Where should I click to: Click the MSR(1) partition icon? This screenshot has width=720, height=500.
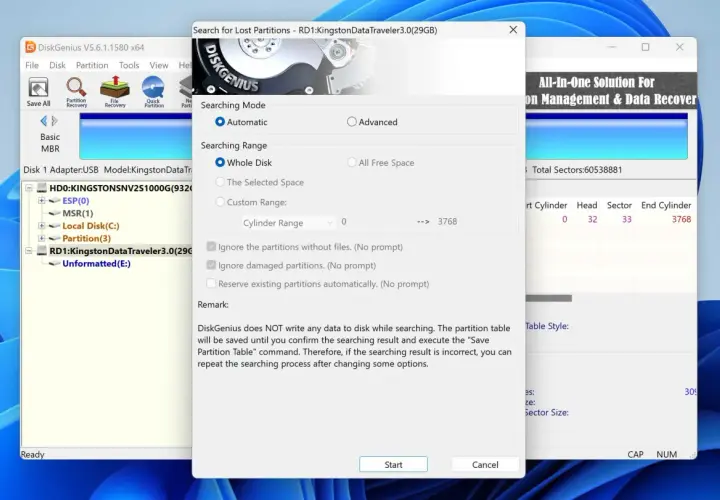click(x=55, y=213)
